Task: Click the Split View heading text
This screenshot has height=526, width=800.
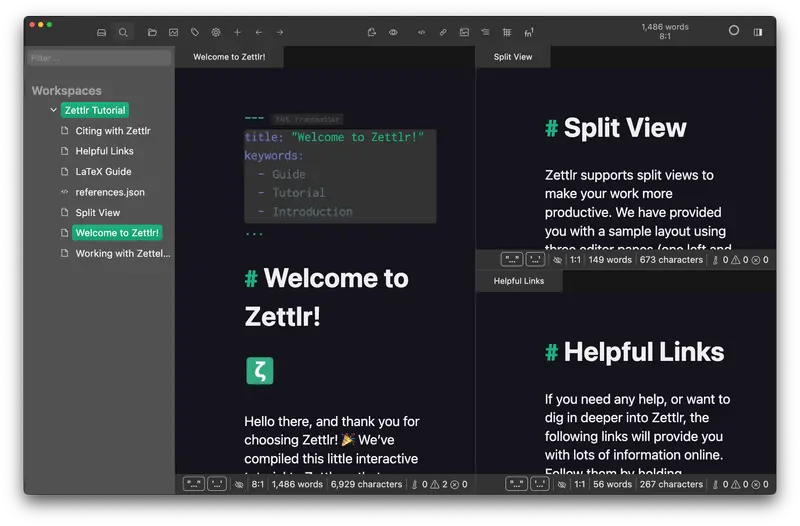Action: point(625,128)
